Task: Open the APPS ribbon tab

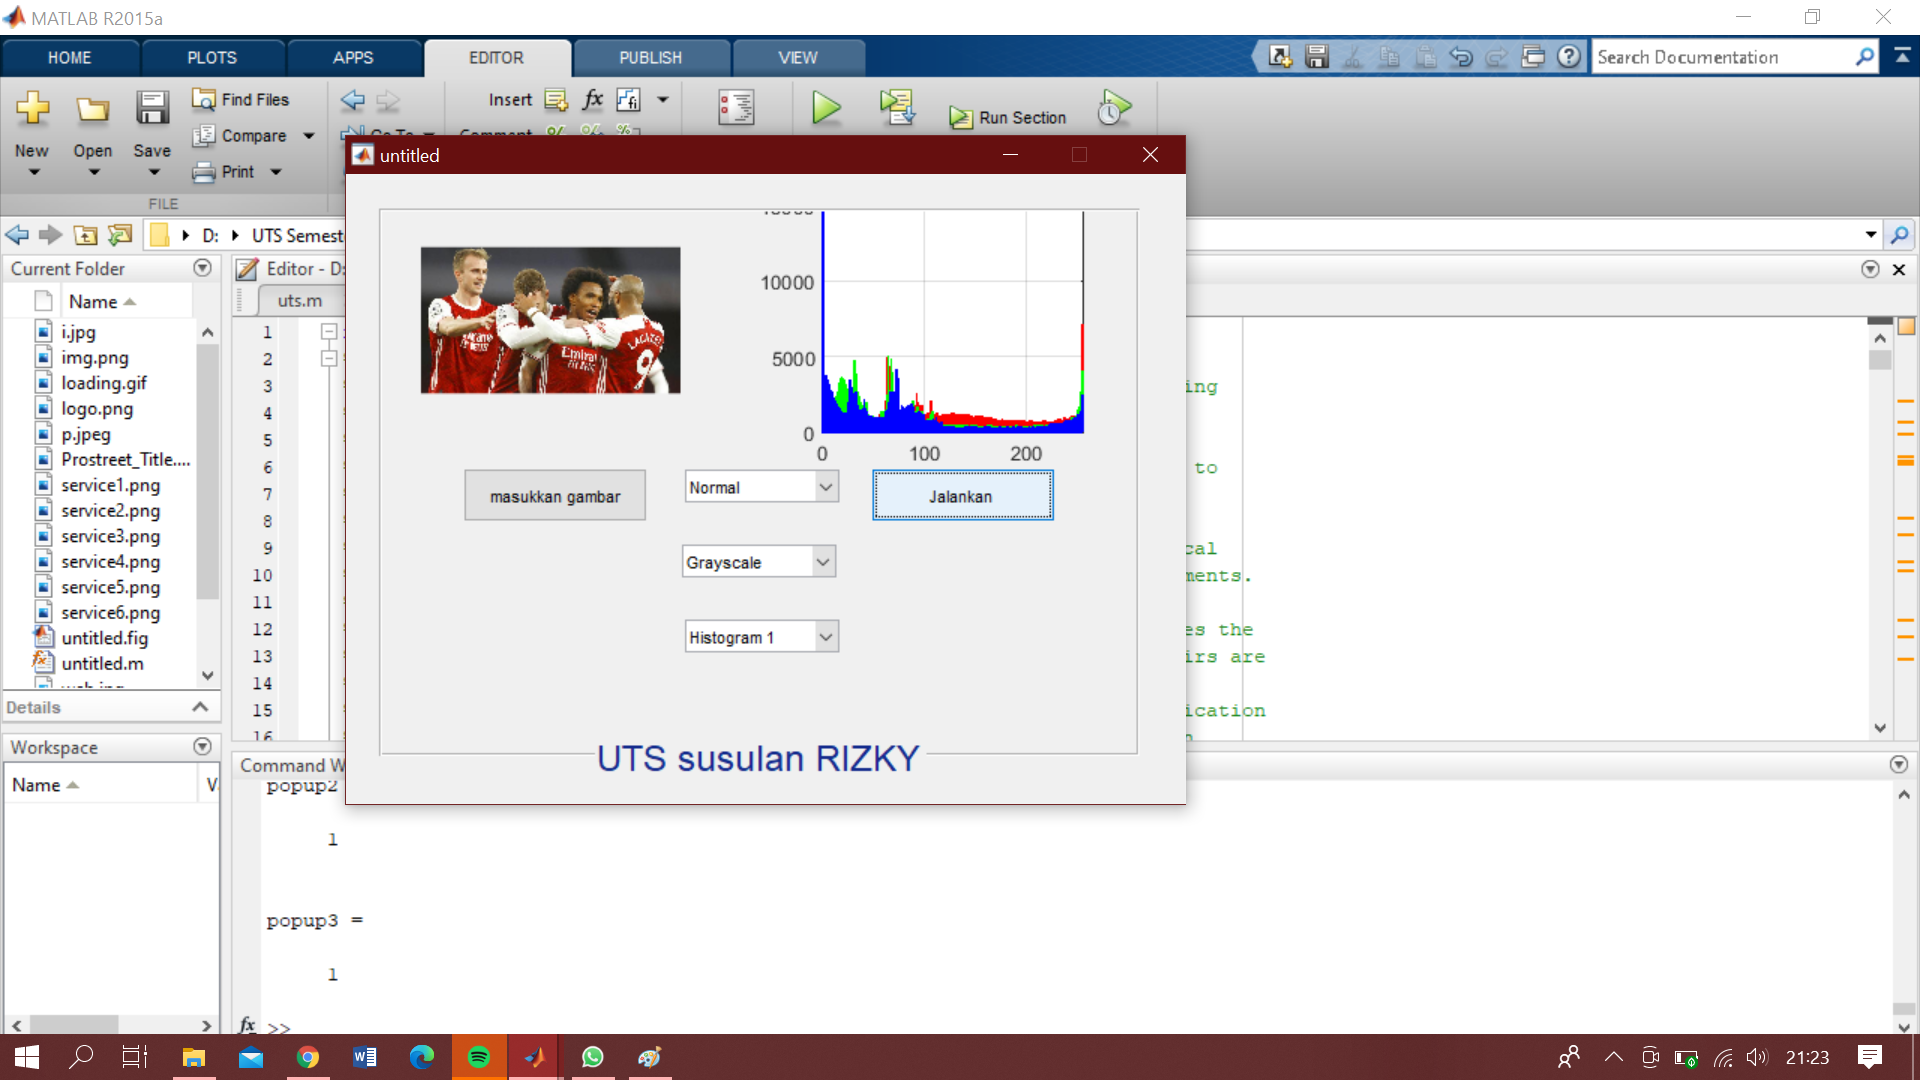Action: tap(354, 57)
